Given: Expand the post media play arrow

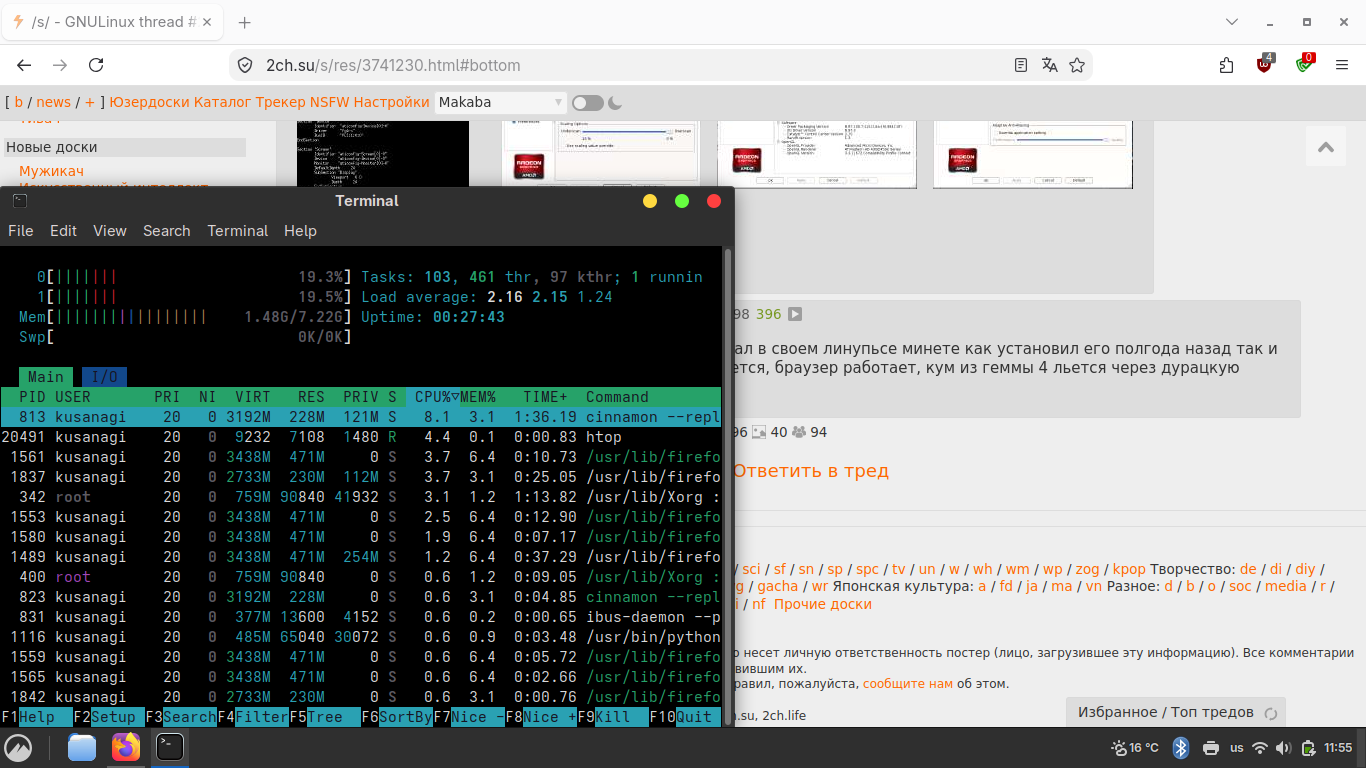Looking at the screenshot, I should [795, 314].
